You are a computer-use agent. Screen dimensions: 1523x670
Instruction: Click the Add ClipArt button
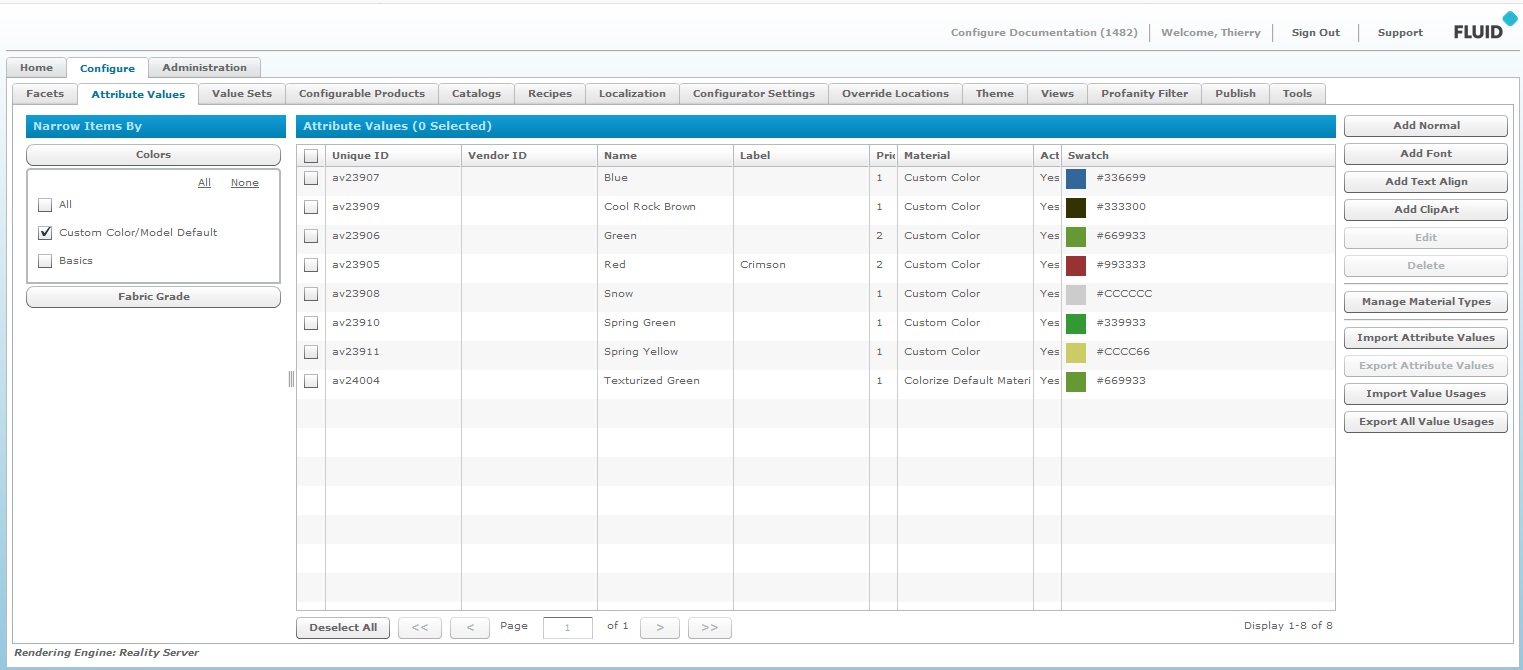[1425, 210]
